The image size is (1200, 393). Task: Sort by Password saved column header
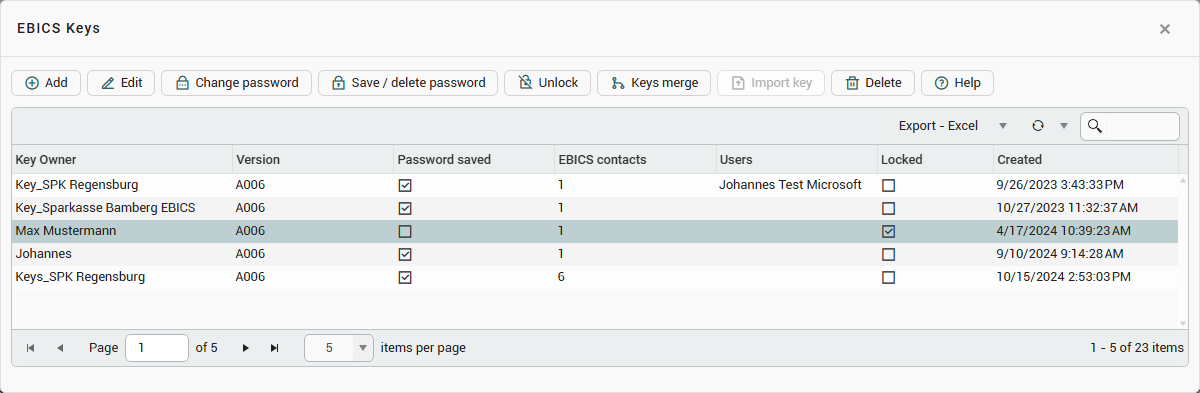pos(474,159)
